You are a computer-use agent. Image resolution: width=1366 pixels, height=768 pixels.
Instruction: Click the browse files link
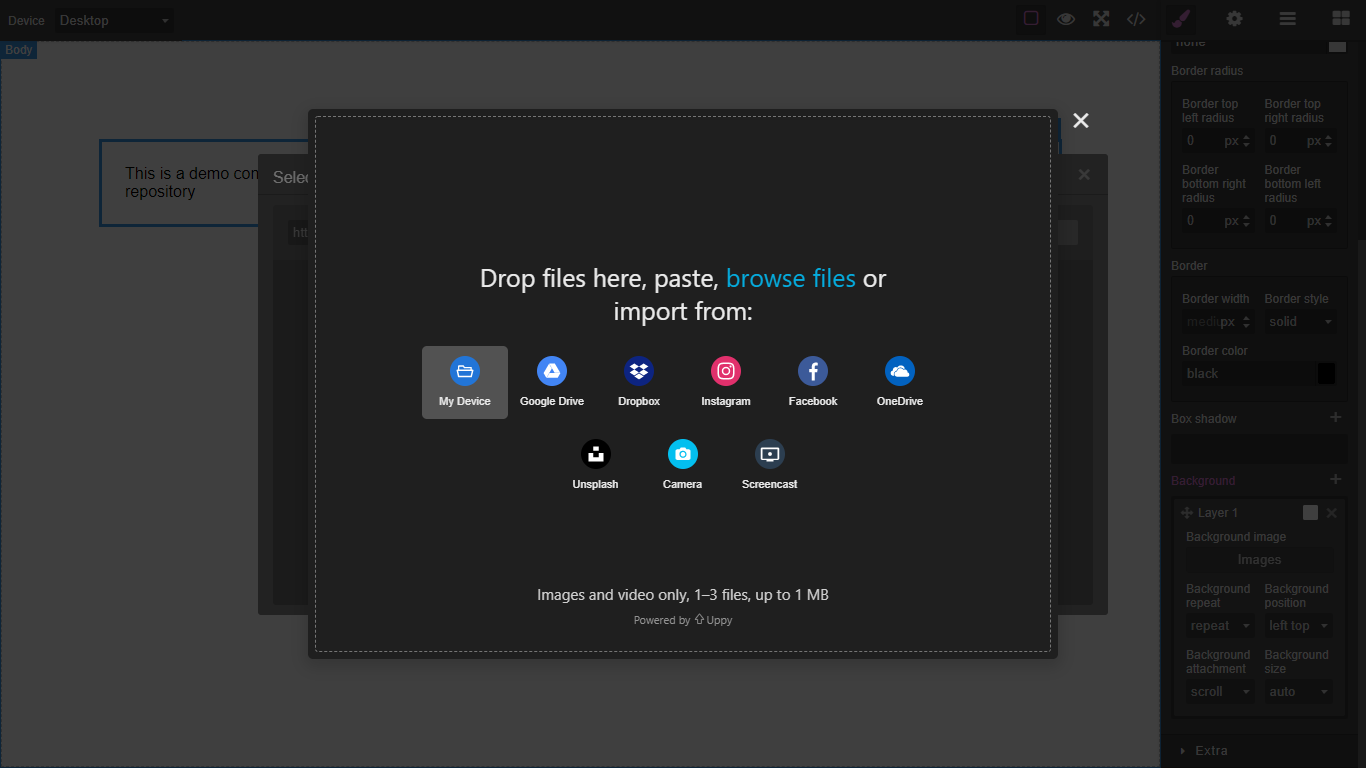pos(791,278)
